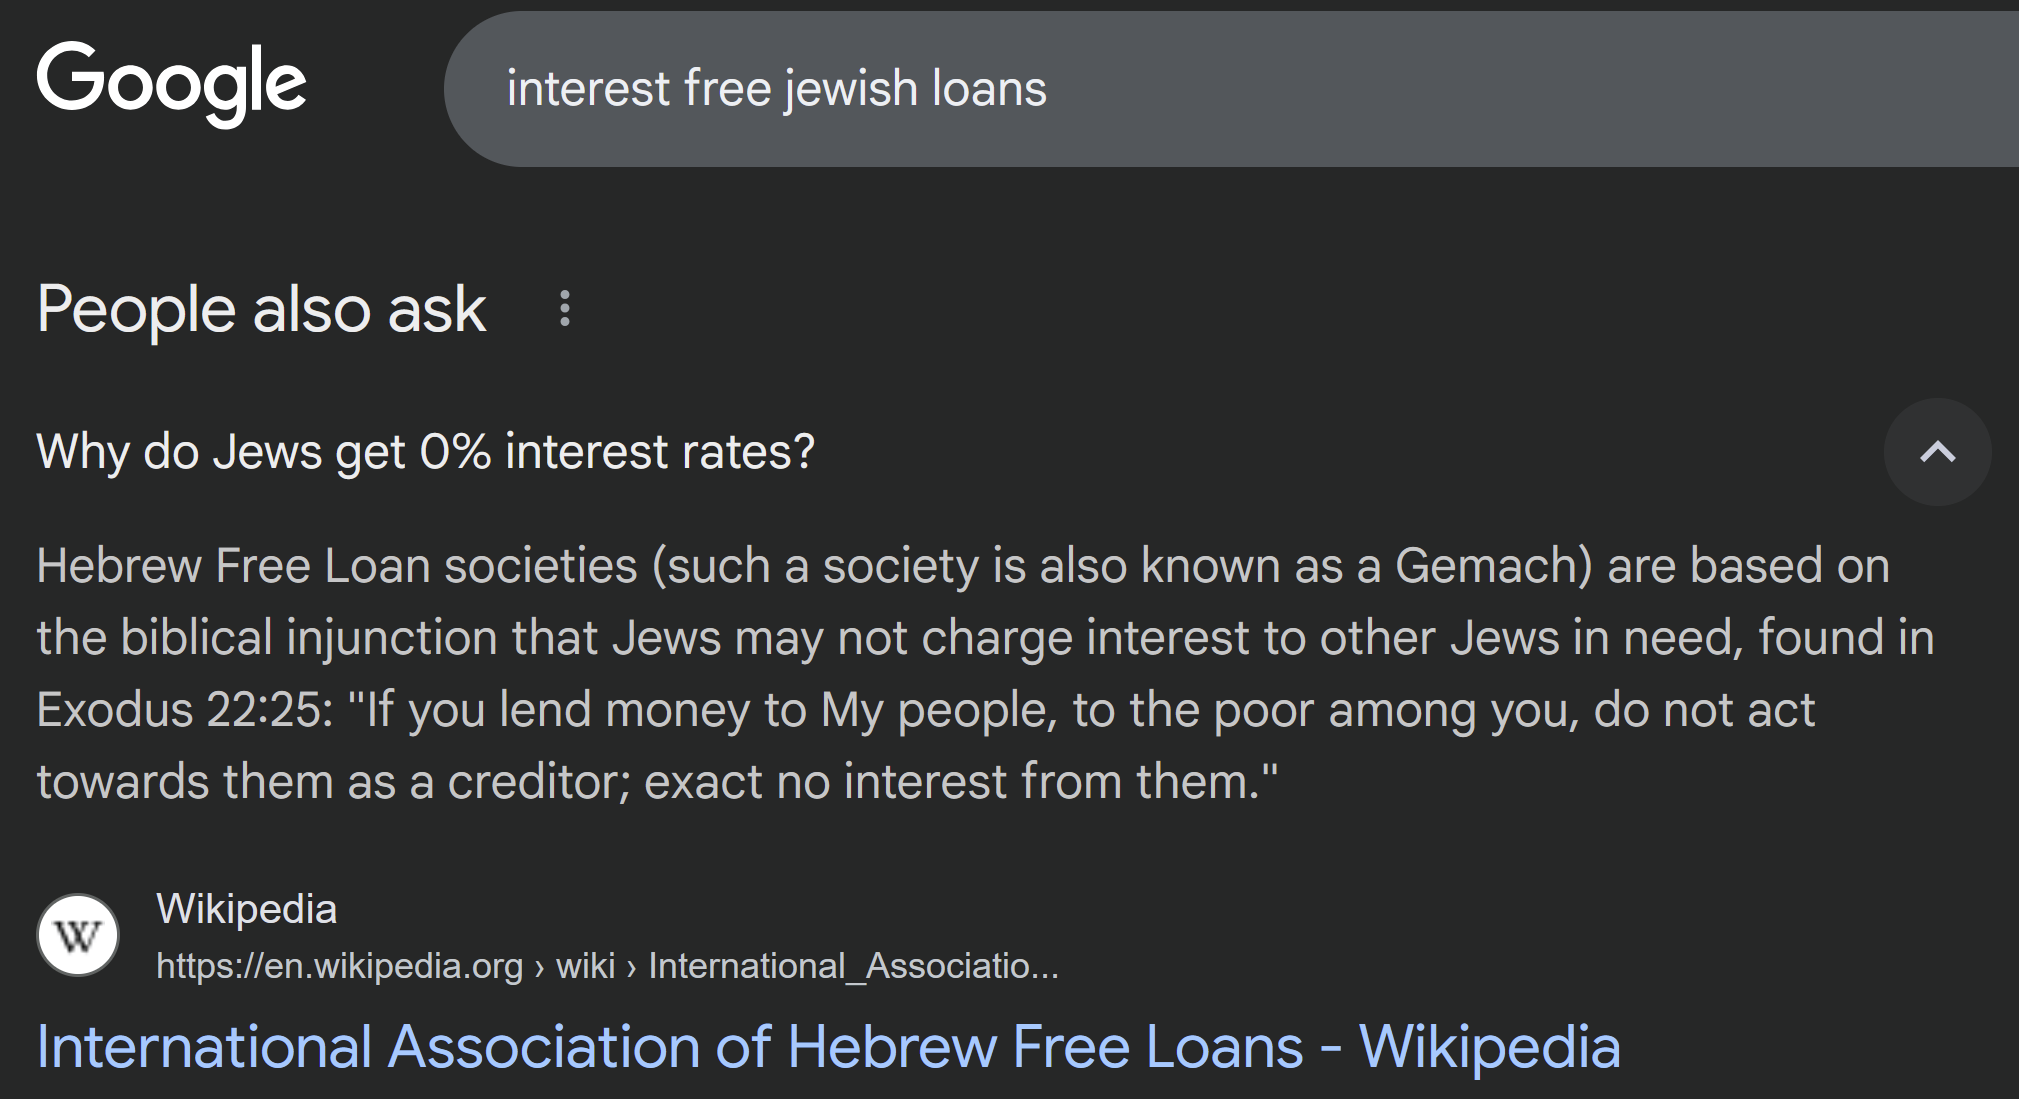This screenshot has height=1099, width=2019.
Task: Click "Hebrew Free Loan societies" in the snippet
Action: [x=336, y=566]
